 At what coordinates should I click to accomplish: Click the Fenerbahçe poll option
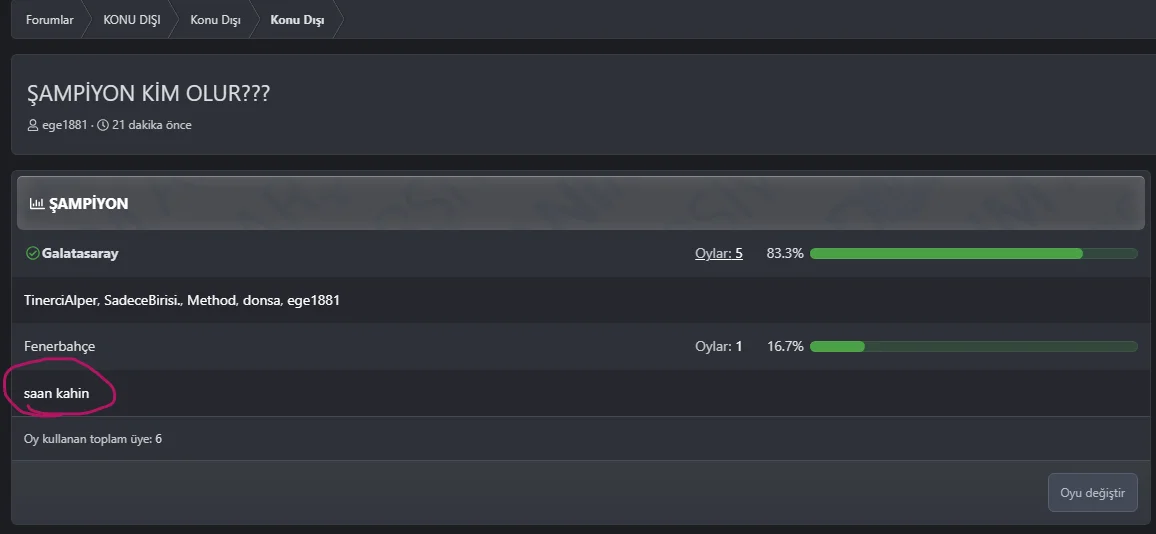(60, 347)
